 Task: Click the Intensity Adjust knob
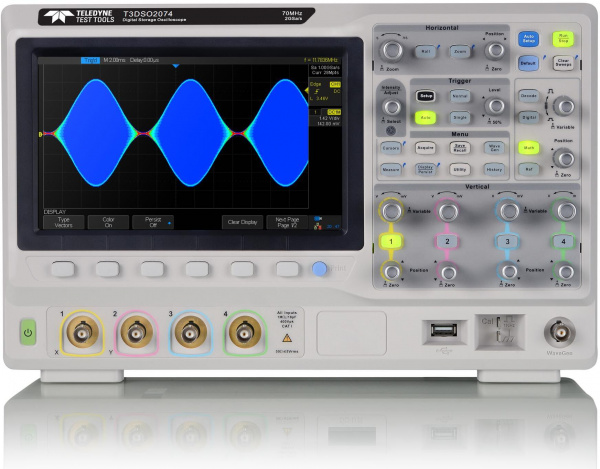[x=392, y=107]
